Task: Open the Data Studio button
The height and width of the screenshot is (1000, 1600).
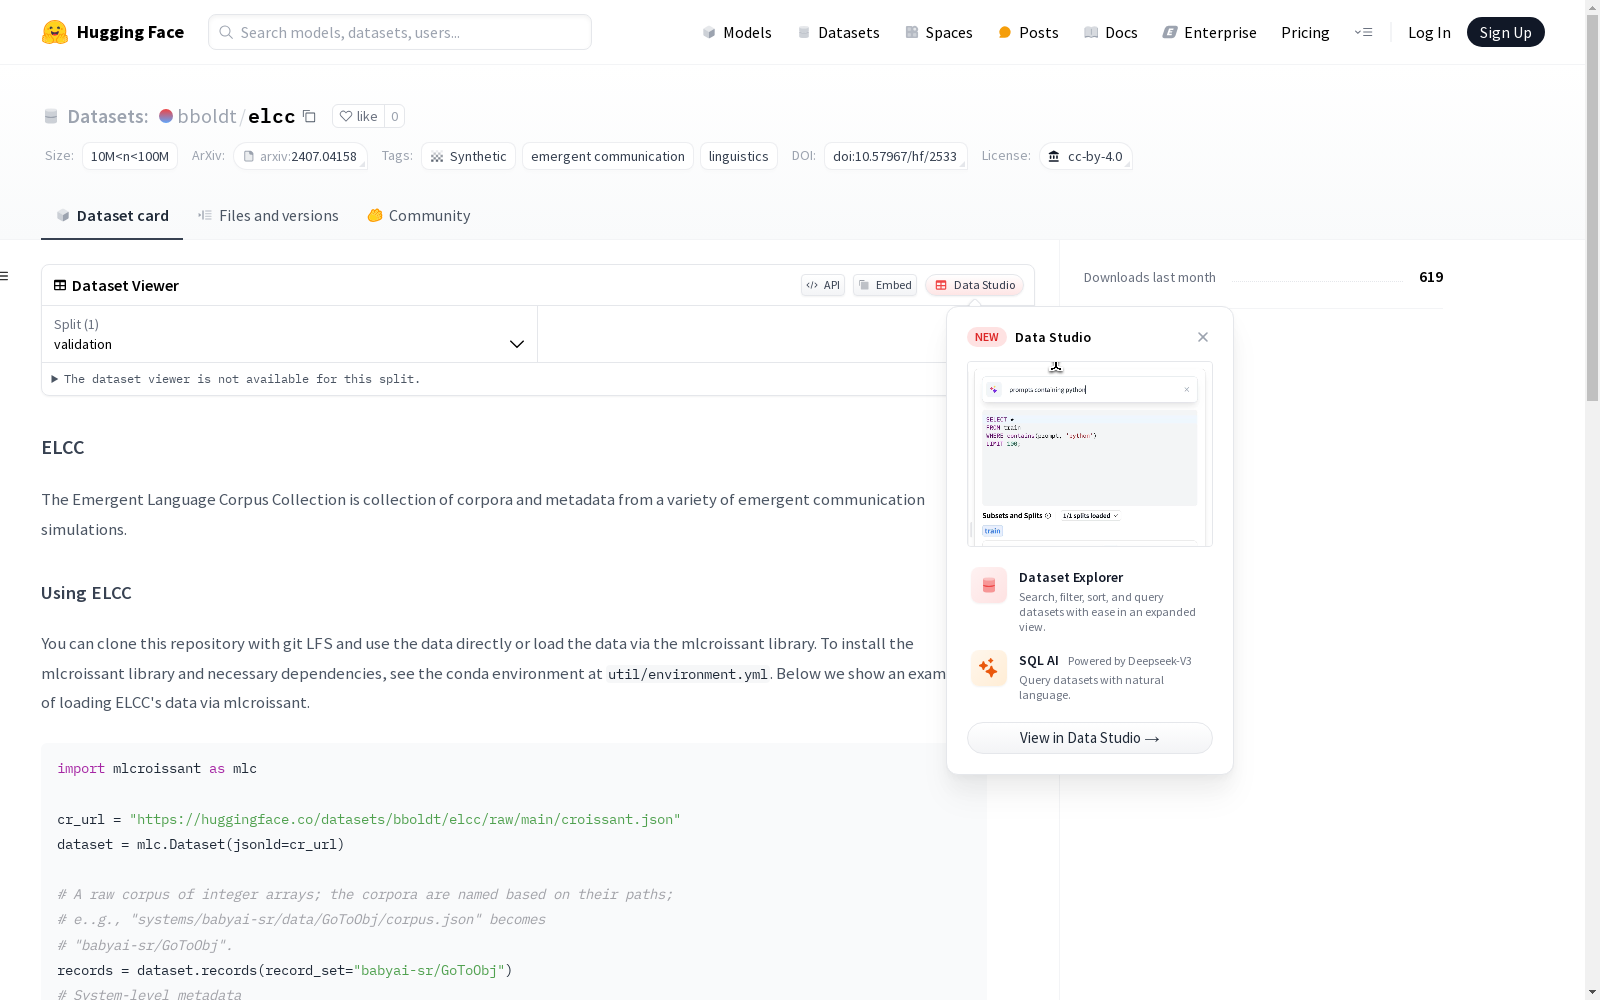Action: pyautogui.click(x=974, y=285)
